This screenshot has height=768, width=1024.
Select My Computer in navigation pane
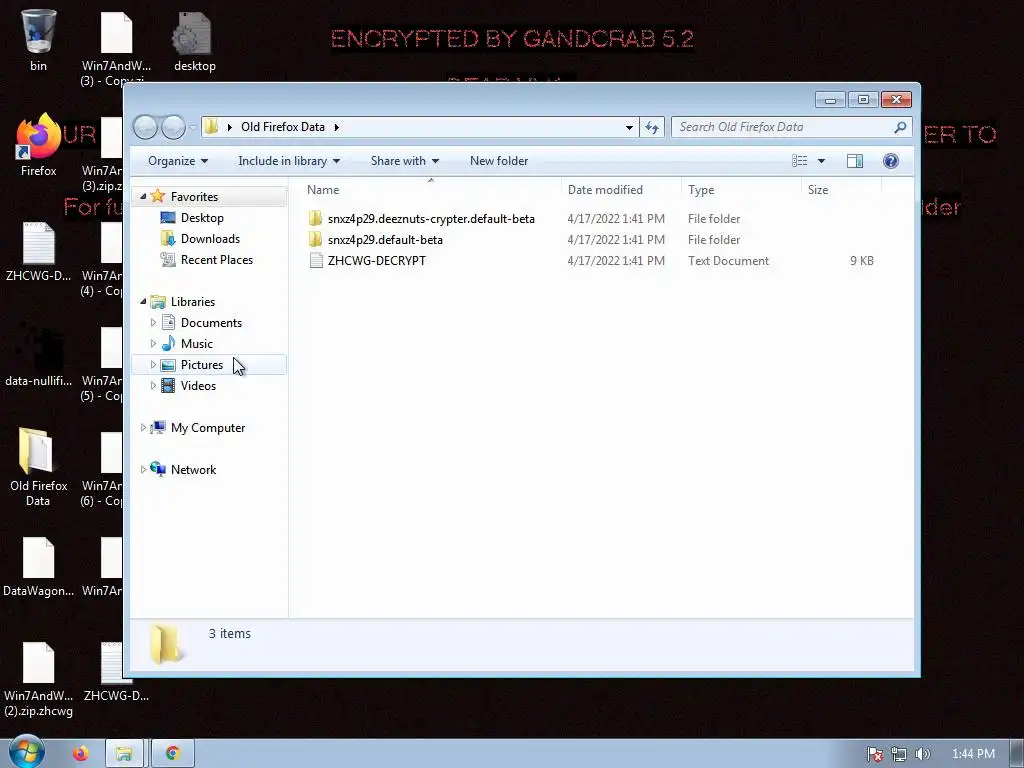[208, 428]
